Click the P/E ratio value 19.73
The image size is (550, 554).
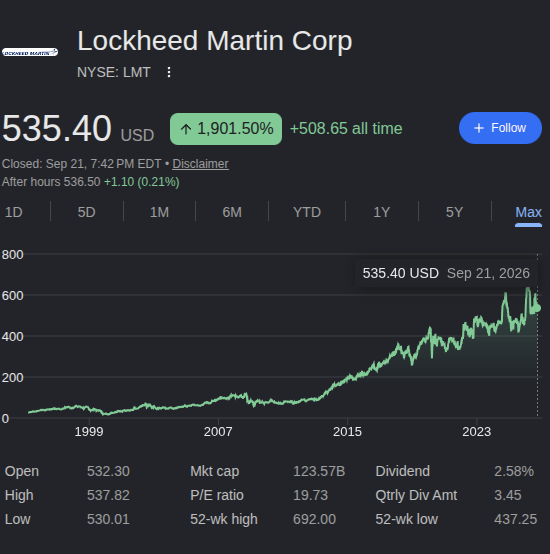[x=311, y=495]
